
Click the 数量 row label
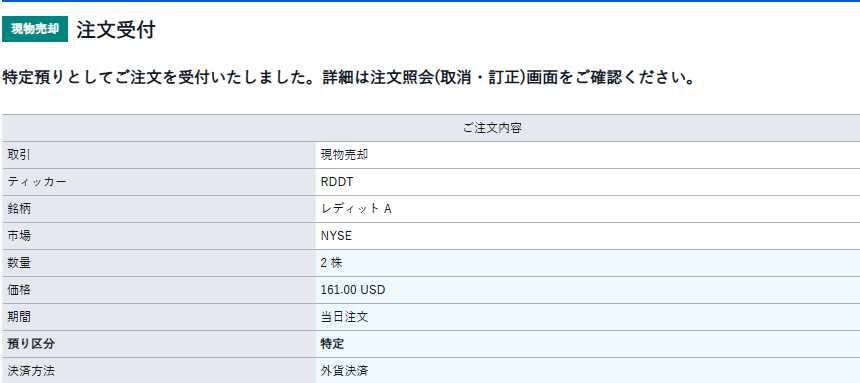pos(19,263)
